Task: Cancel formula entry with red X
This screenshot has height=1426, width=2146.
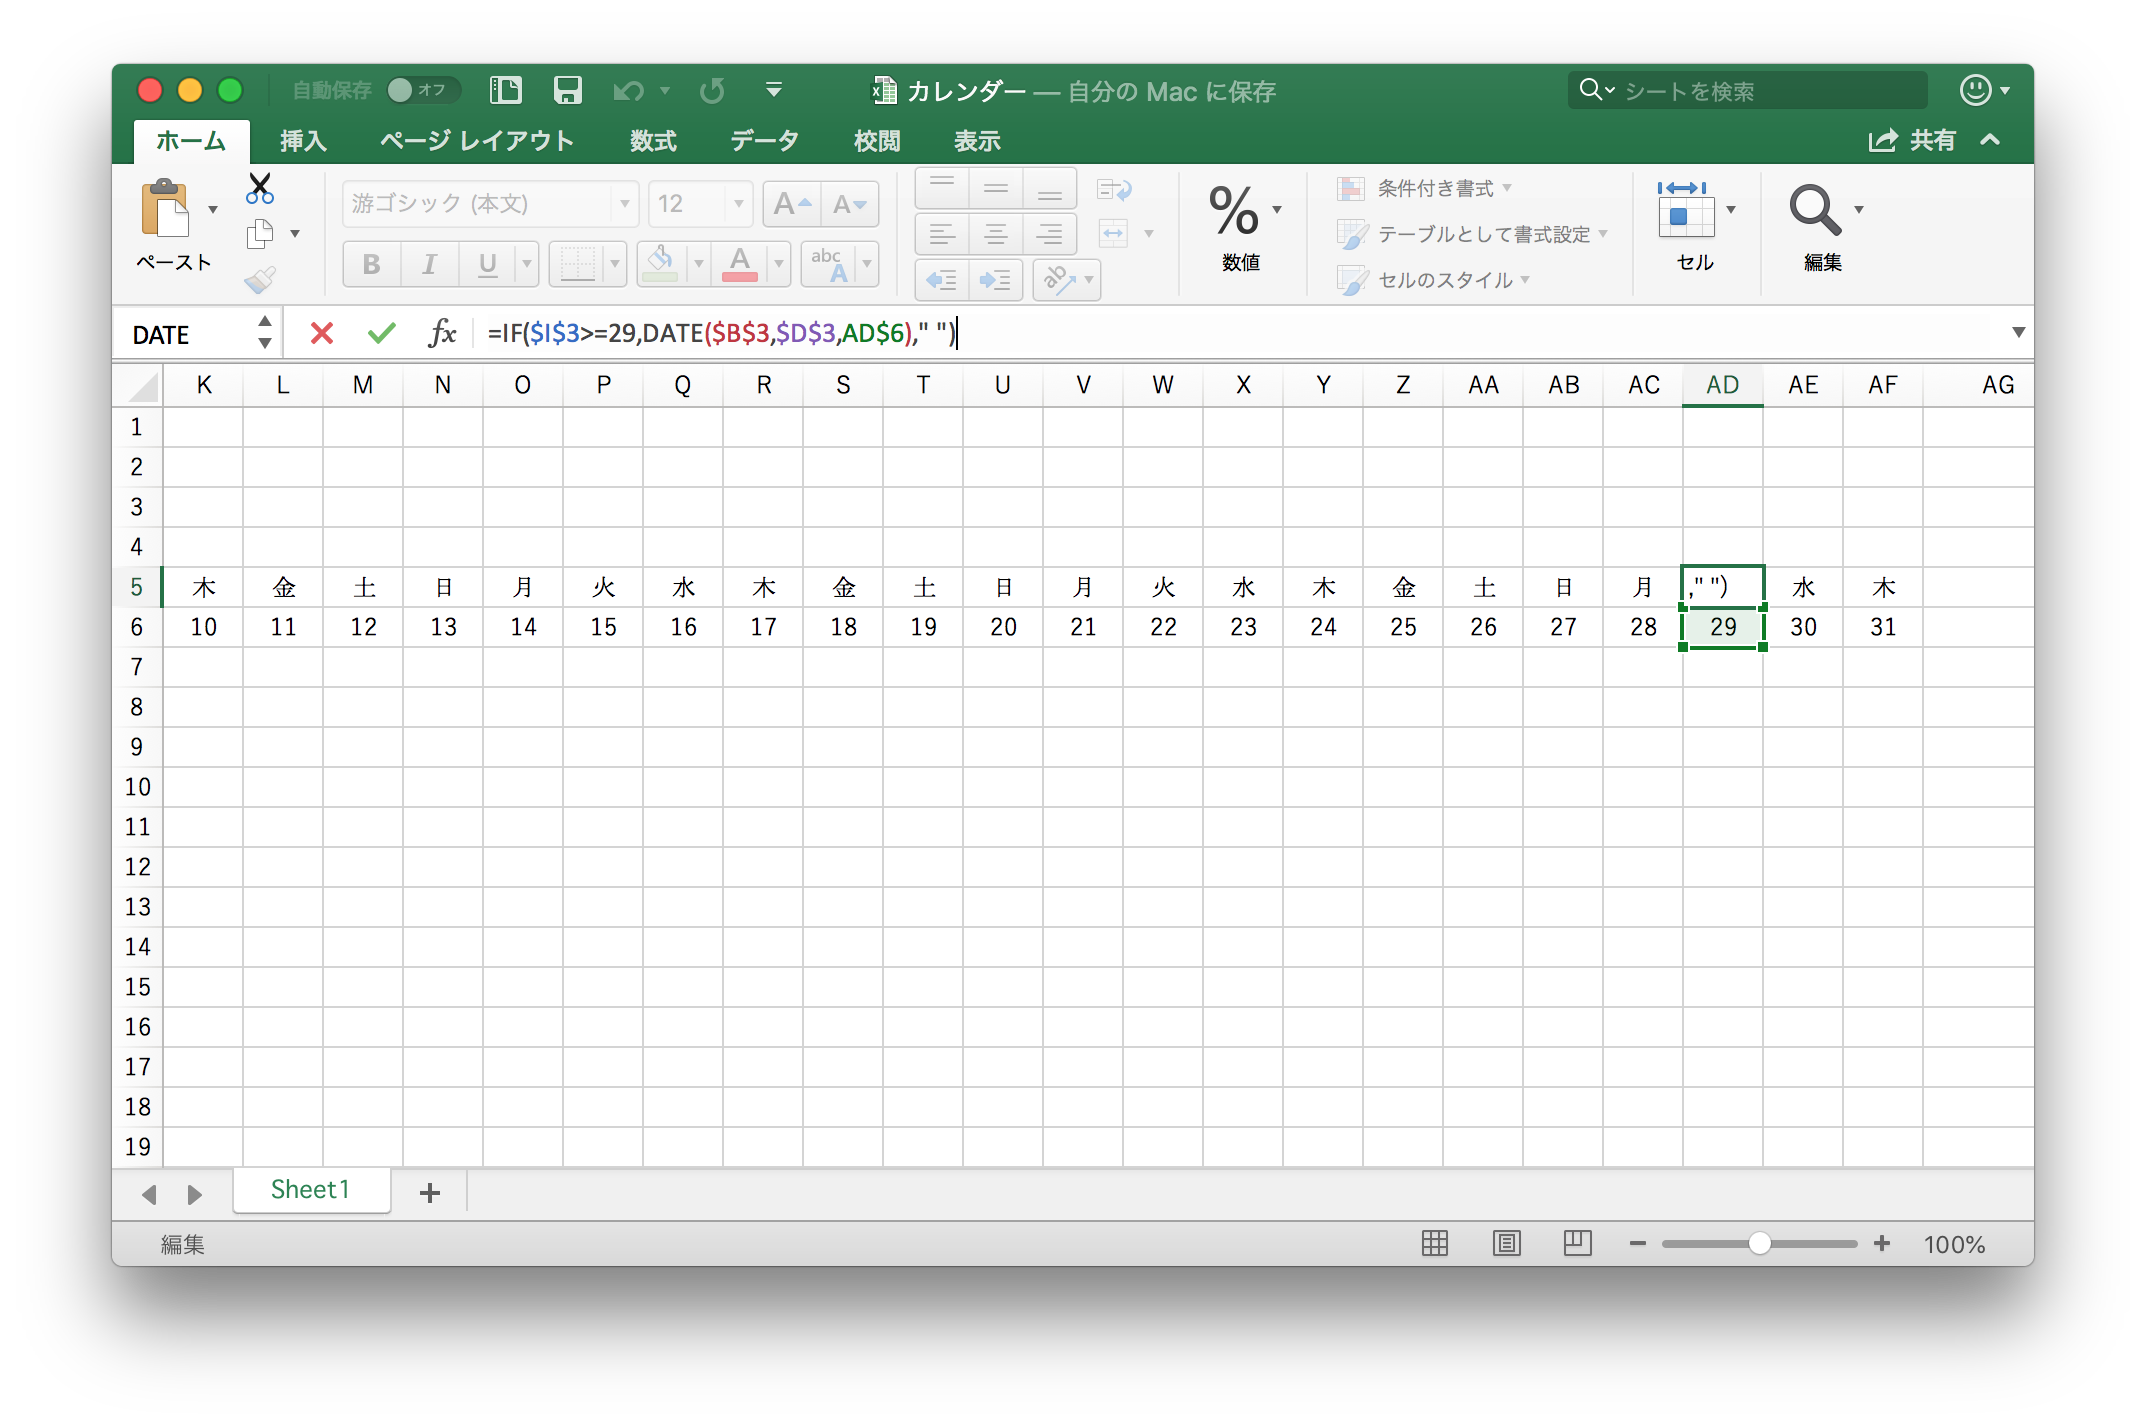Action: (321, 333)
